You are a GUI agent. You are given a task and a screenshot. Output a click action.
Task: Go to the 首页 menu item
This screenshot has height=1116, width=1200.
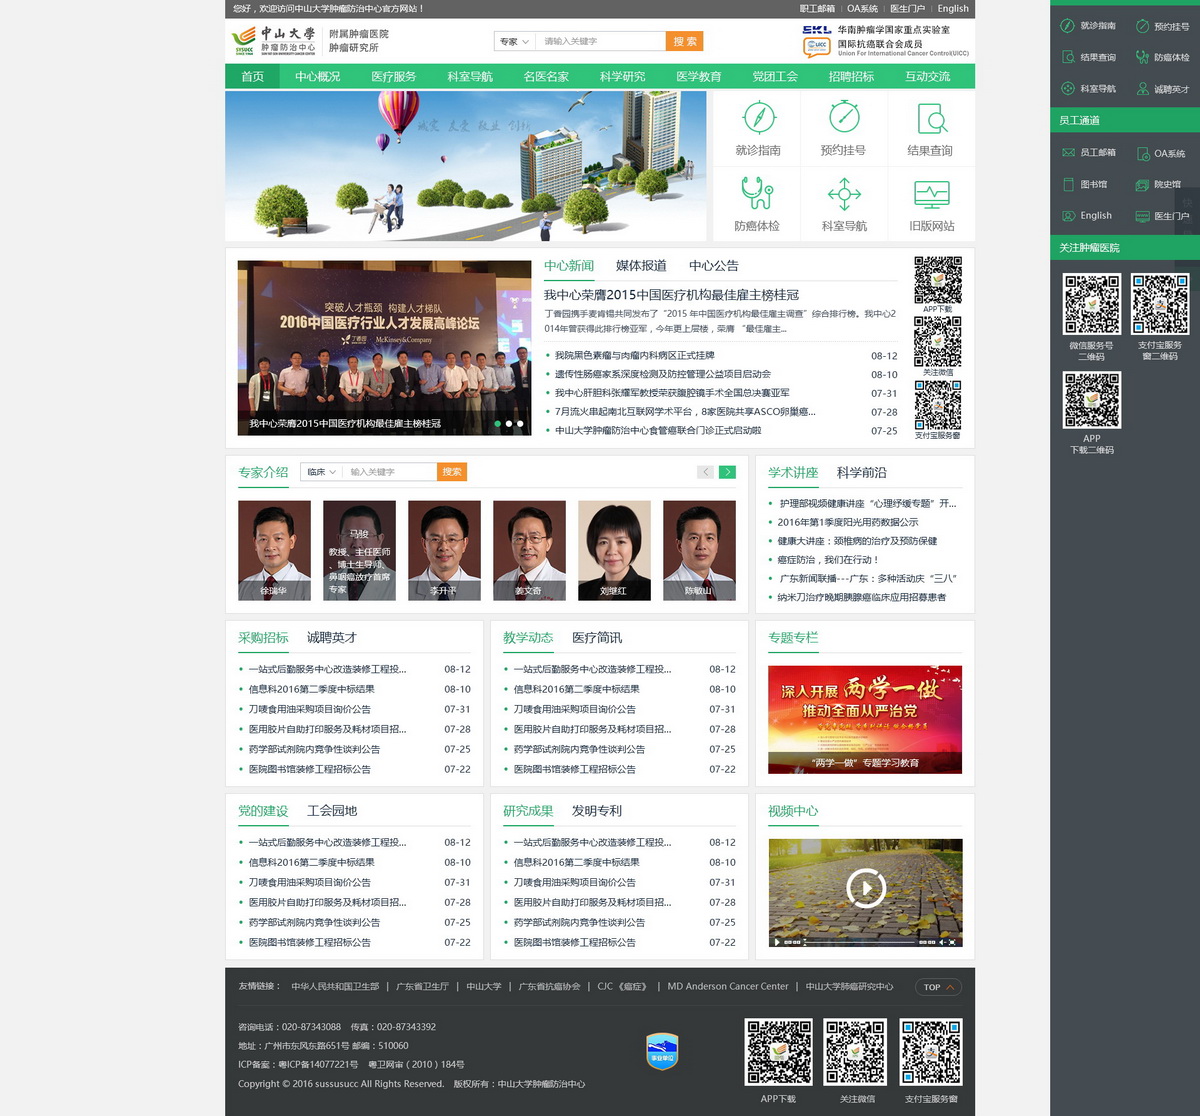coord(253,77)
